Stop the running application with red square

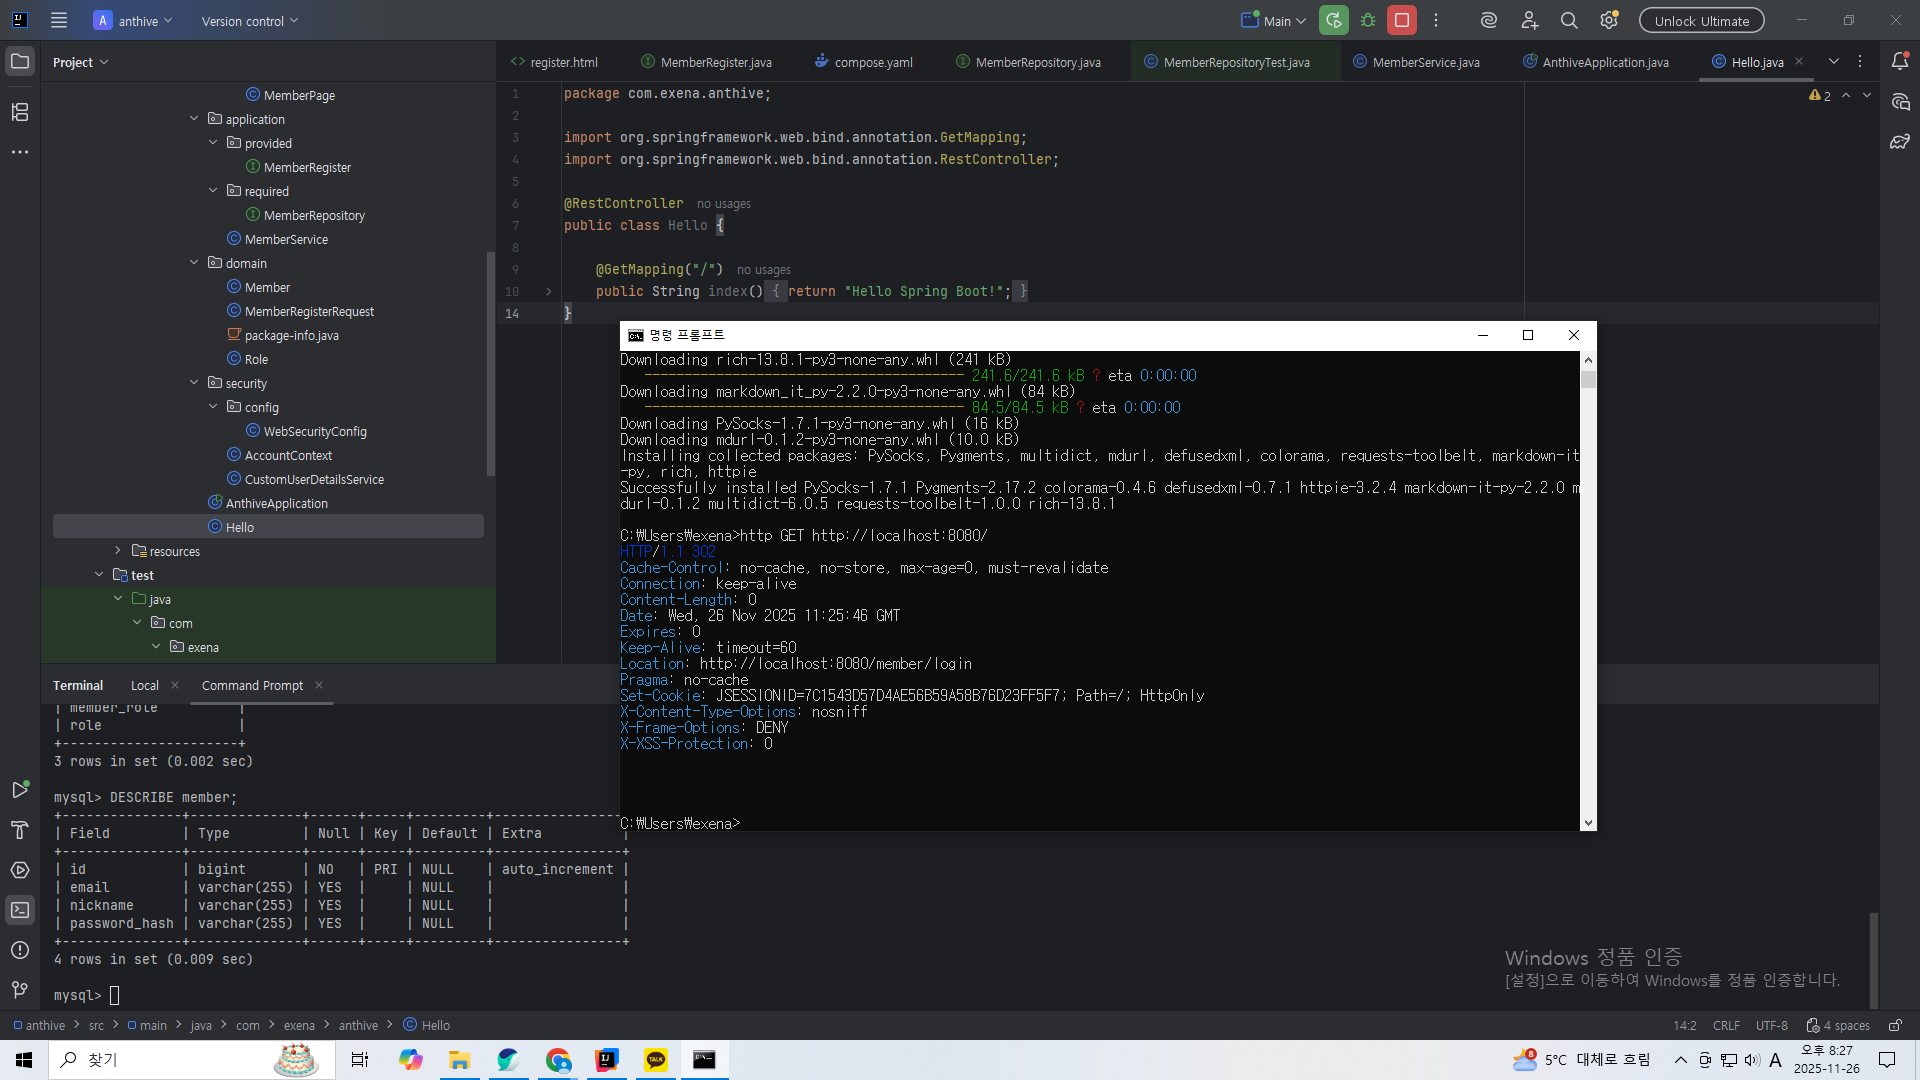[1402, 20]
